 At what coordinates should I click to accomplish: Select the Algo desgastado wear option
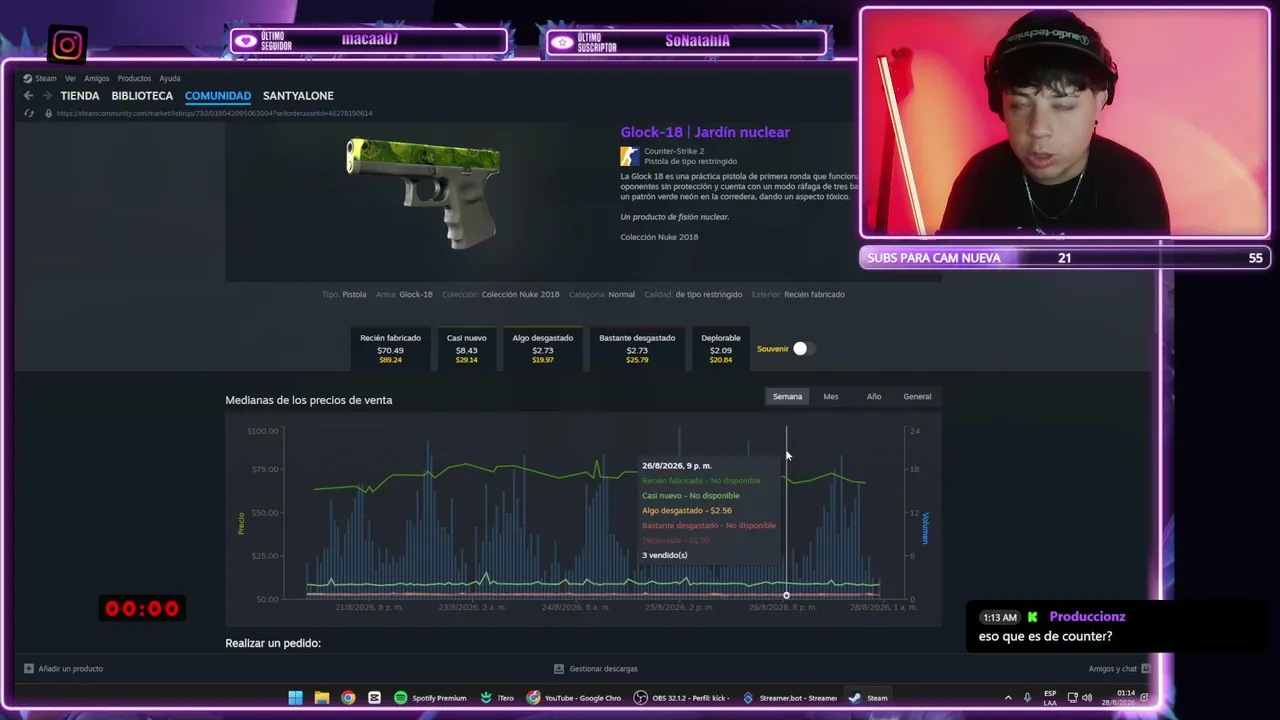click(x=543, y=348)
